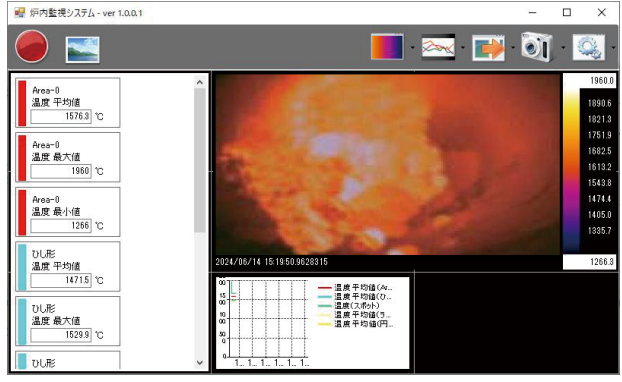Image resolution: width=622 pixels, height=382 pixels.
Task: Maximize the 炉内監視システム window
Action: click(567, 13)
